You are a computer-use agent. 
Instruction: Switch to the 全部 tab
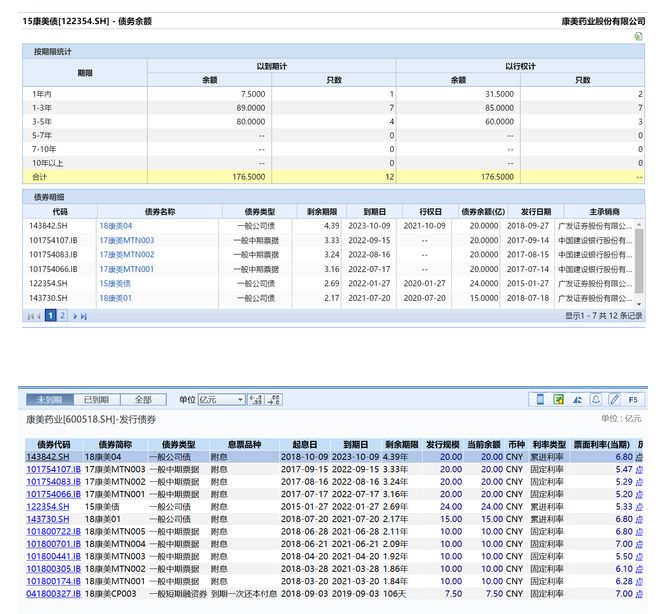(143, 399)
